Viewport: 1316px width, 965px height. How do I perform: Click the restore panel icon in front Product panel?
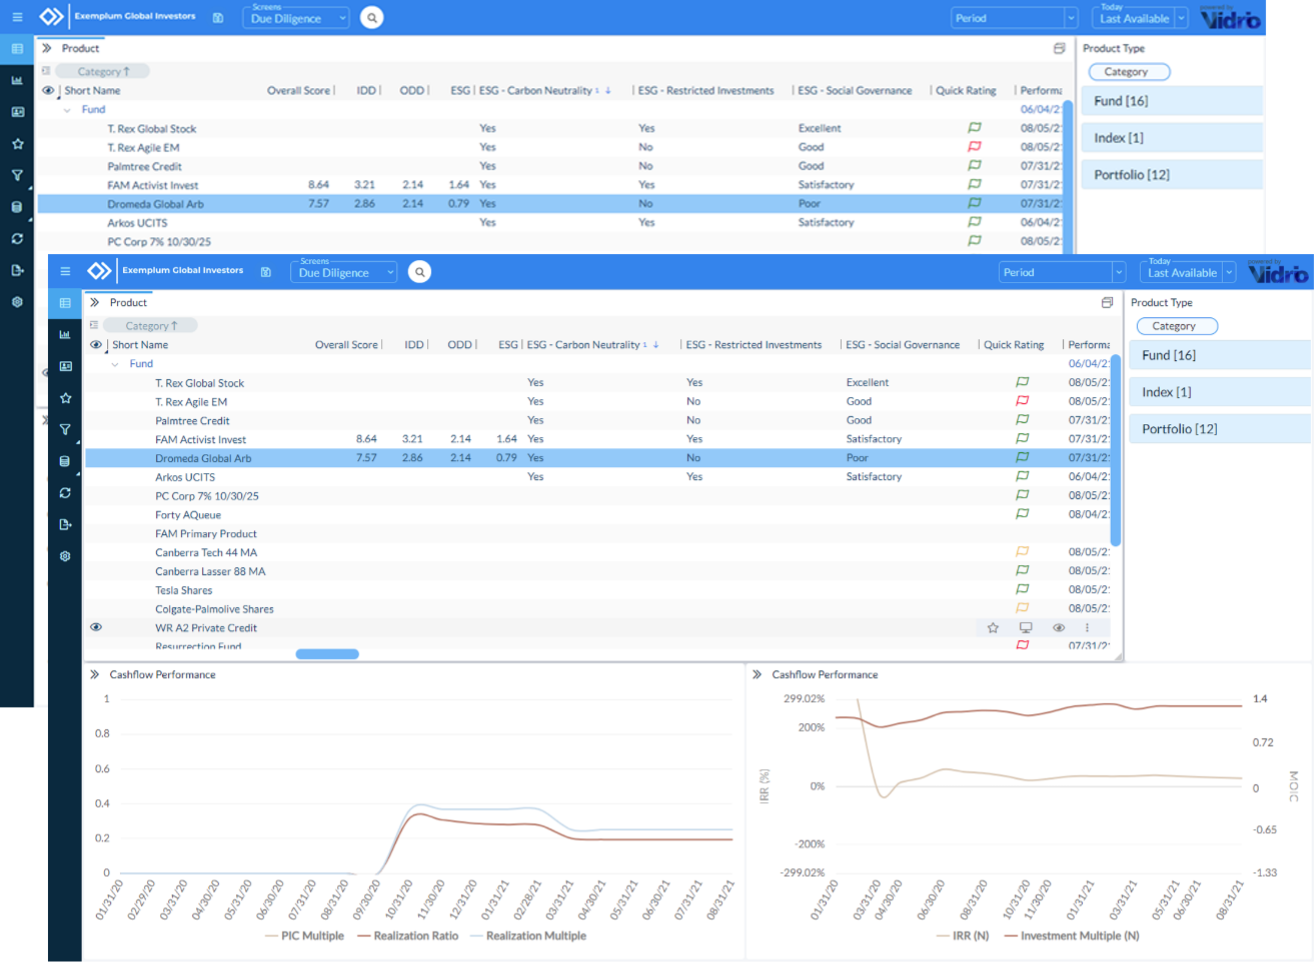[1107, 302]
